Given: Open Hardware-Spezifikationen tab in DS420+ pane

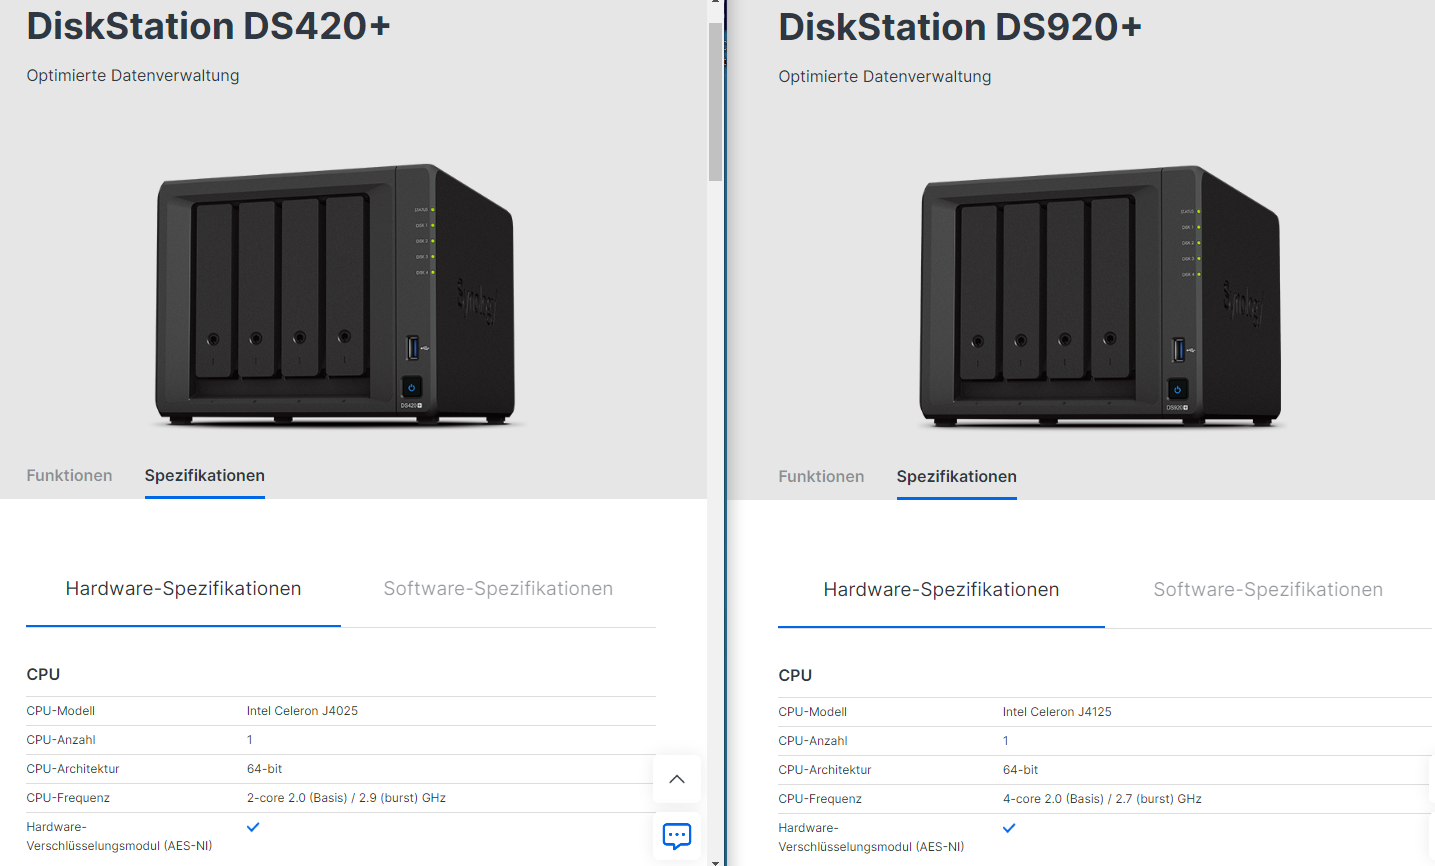Looking at the screenshot, I should (183, 589).
